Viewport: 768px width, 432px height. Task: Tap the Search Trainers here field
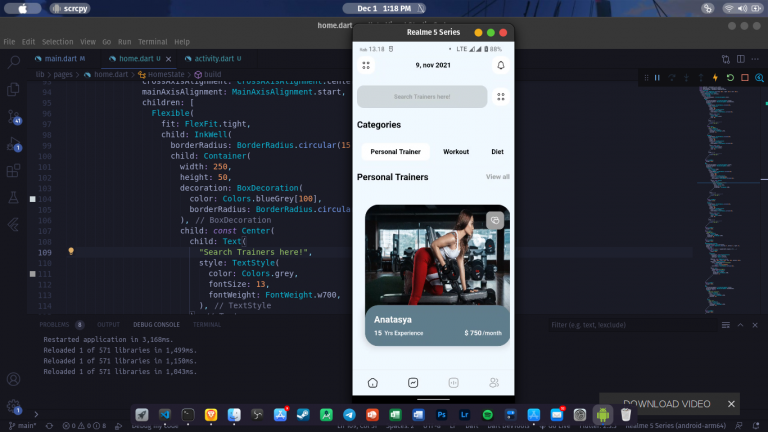click(x=422, y=97)
